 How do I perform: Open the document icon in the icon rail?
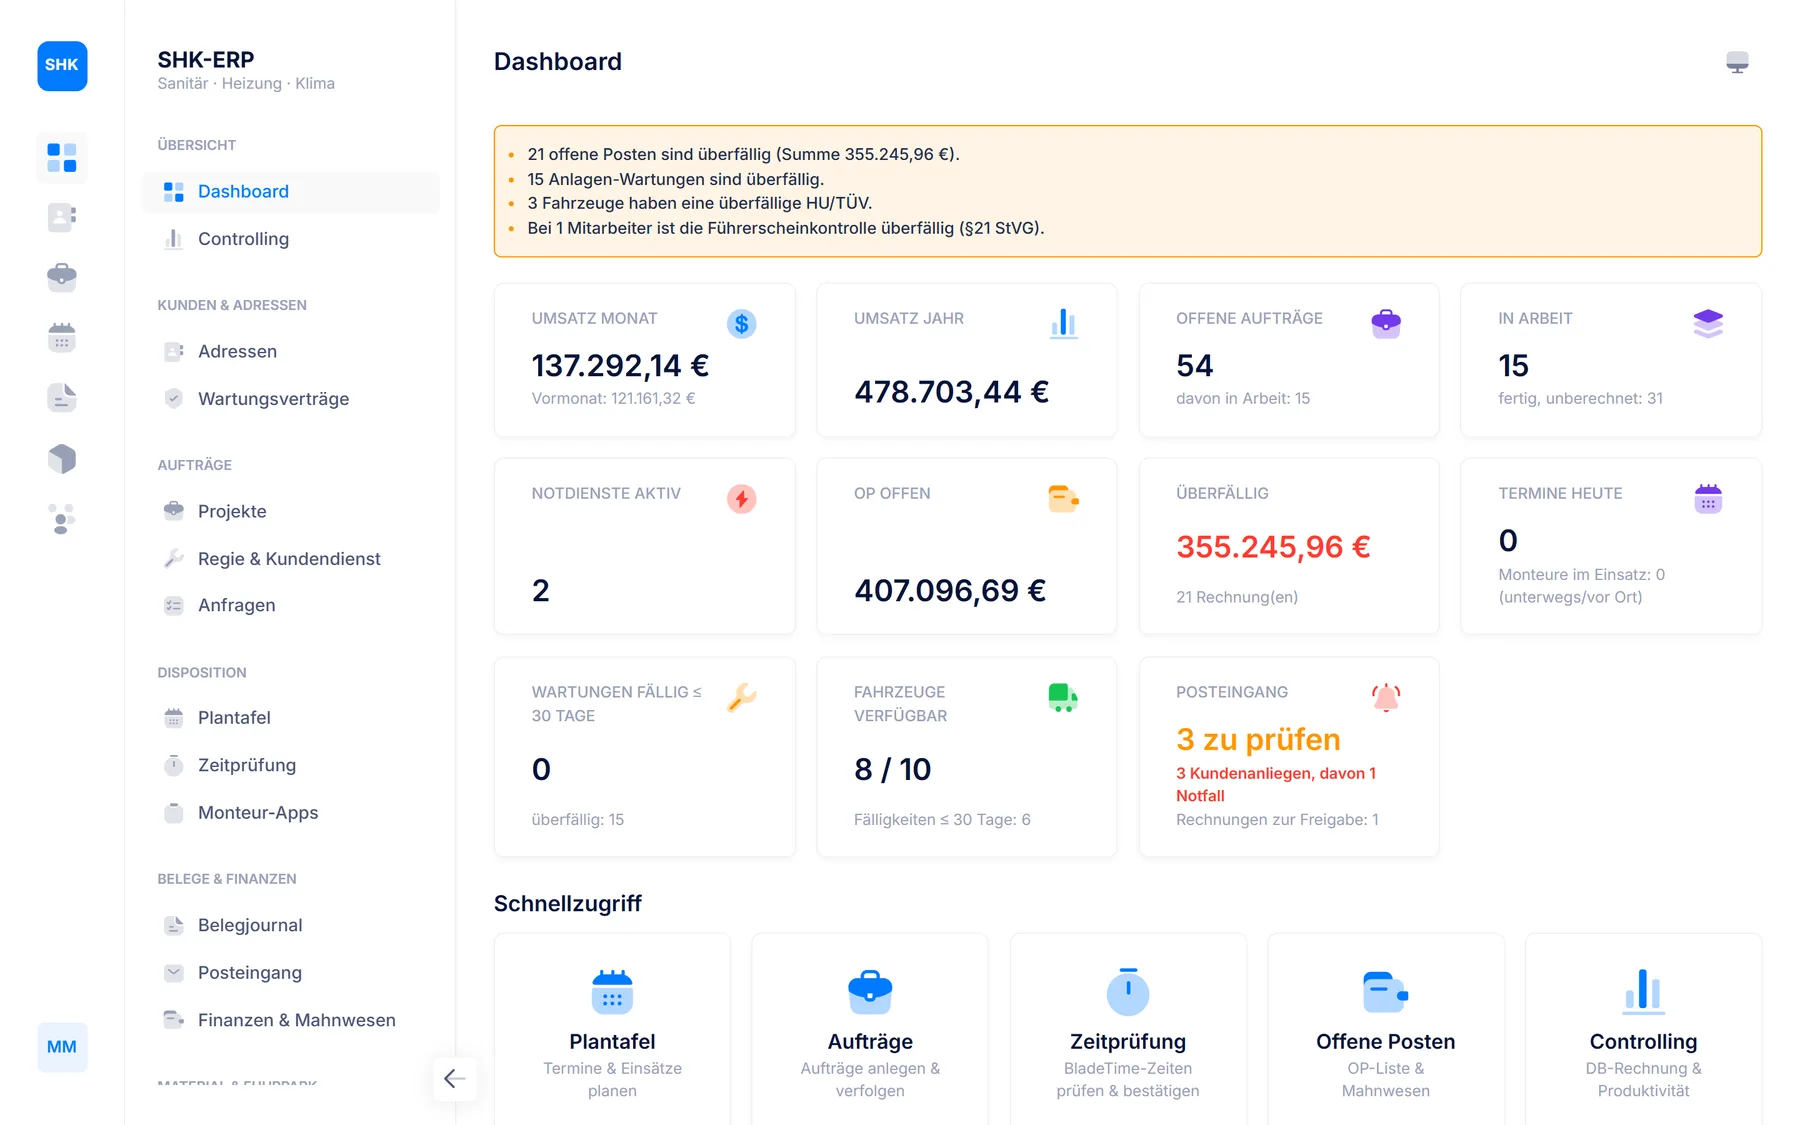62,398
